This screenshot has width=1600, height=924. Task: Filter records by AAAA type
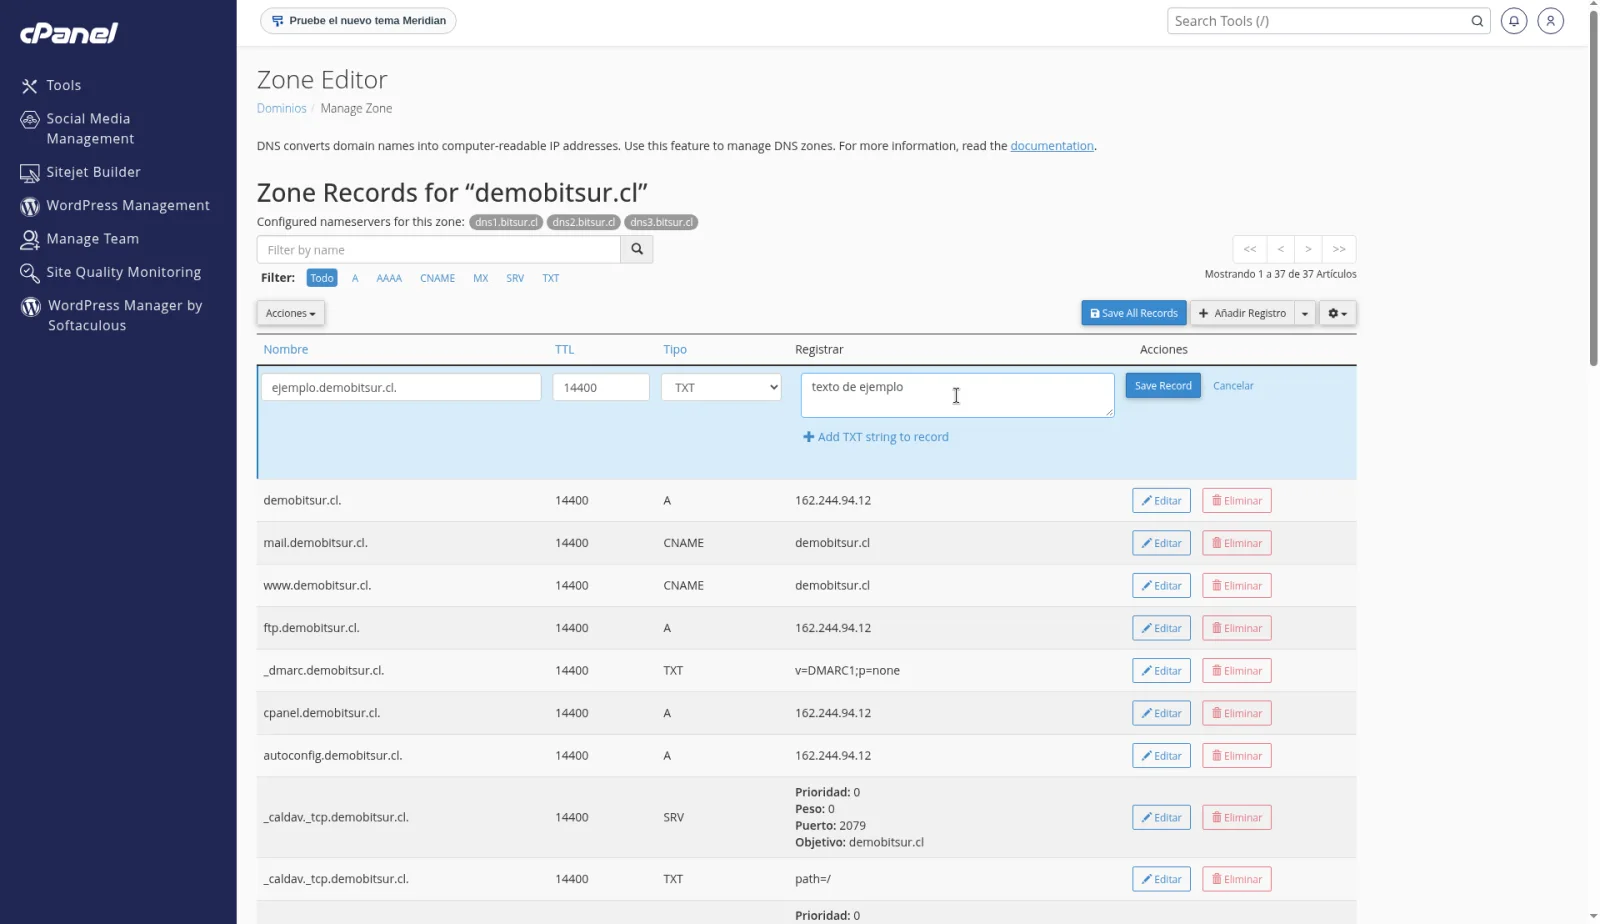[389, 278]
